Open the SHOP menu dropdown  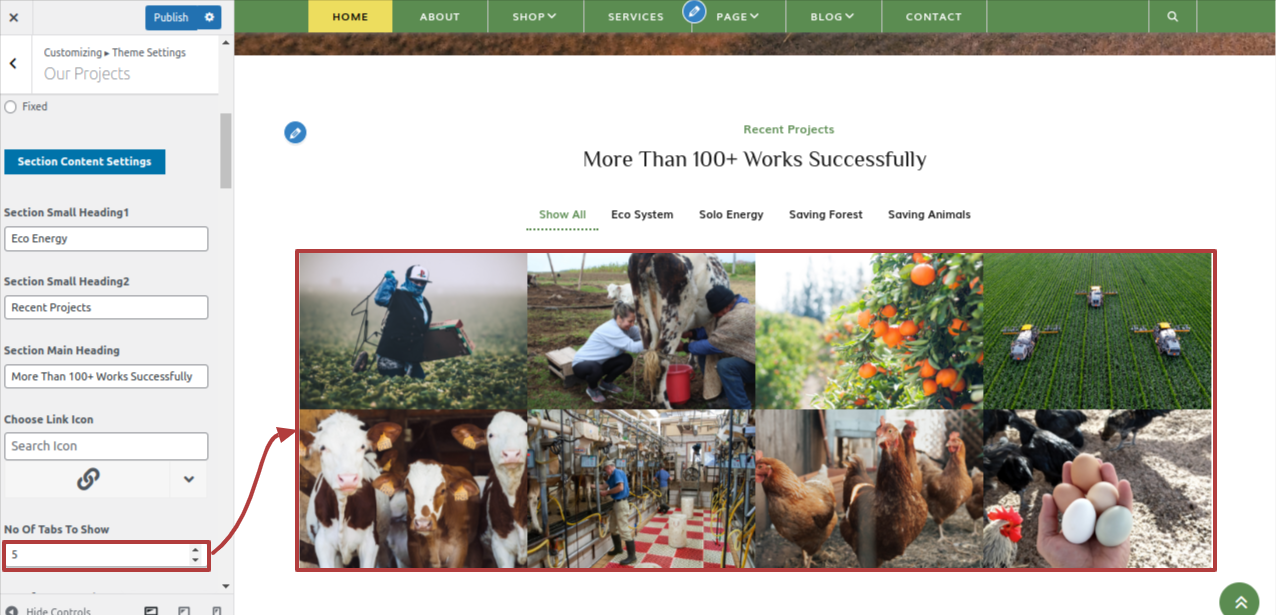tap(535, 17)
